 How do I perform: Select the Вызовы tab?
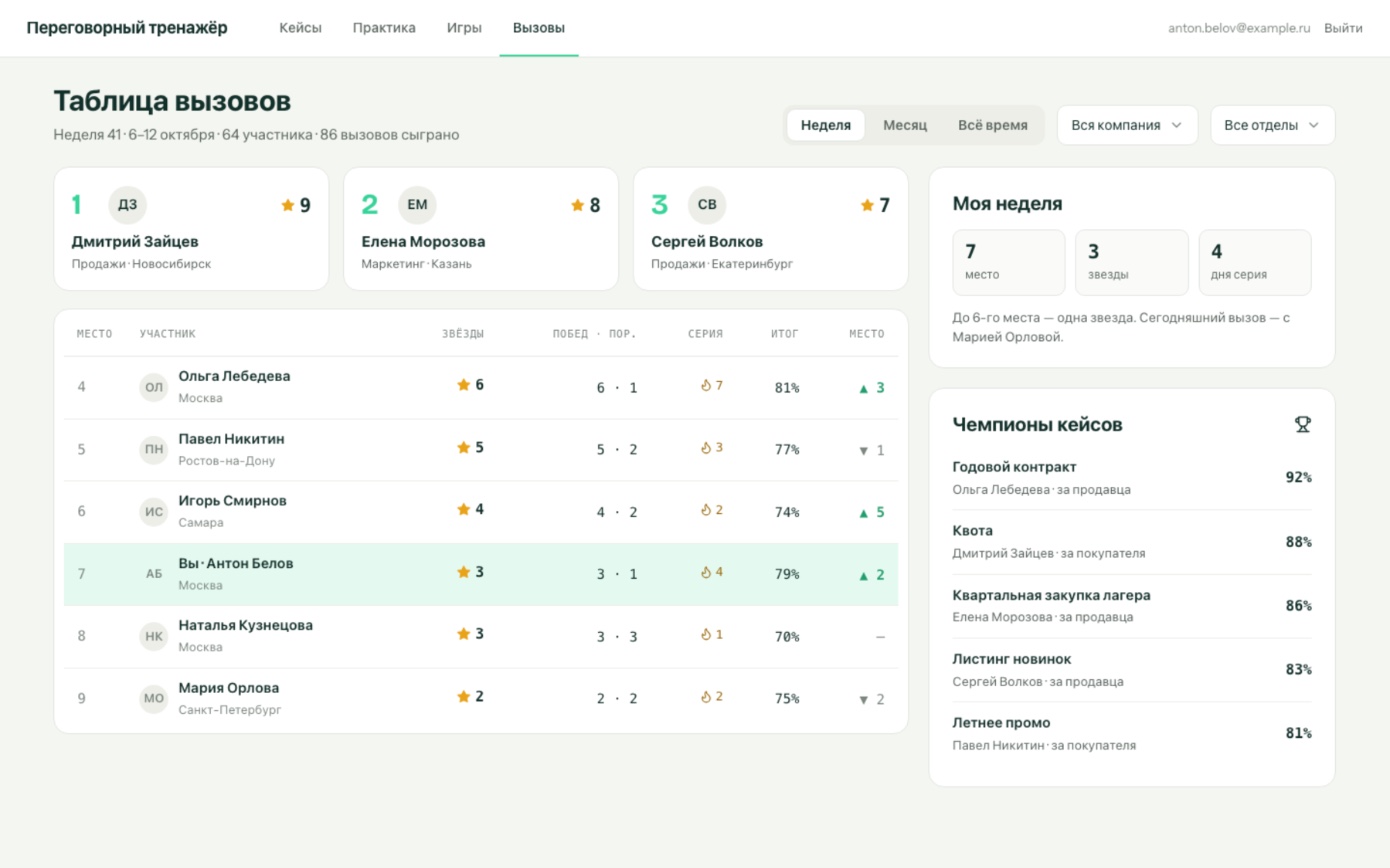point(539,28)
